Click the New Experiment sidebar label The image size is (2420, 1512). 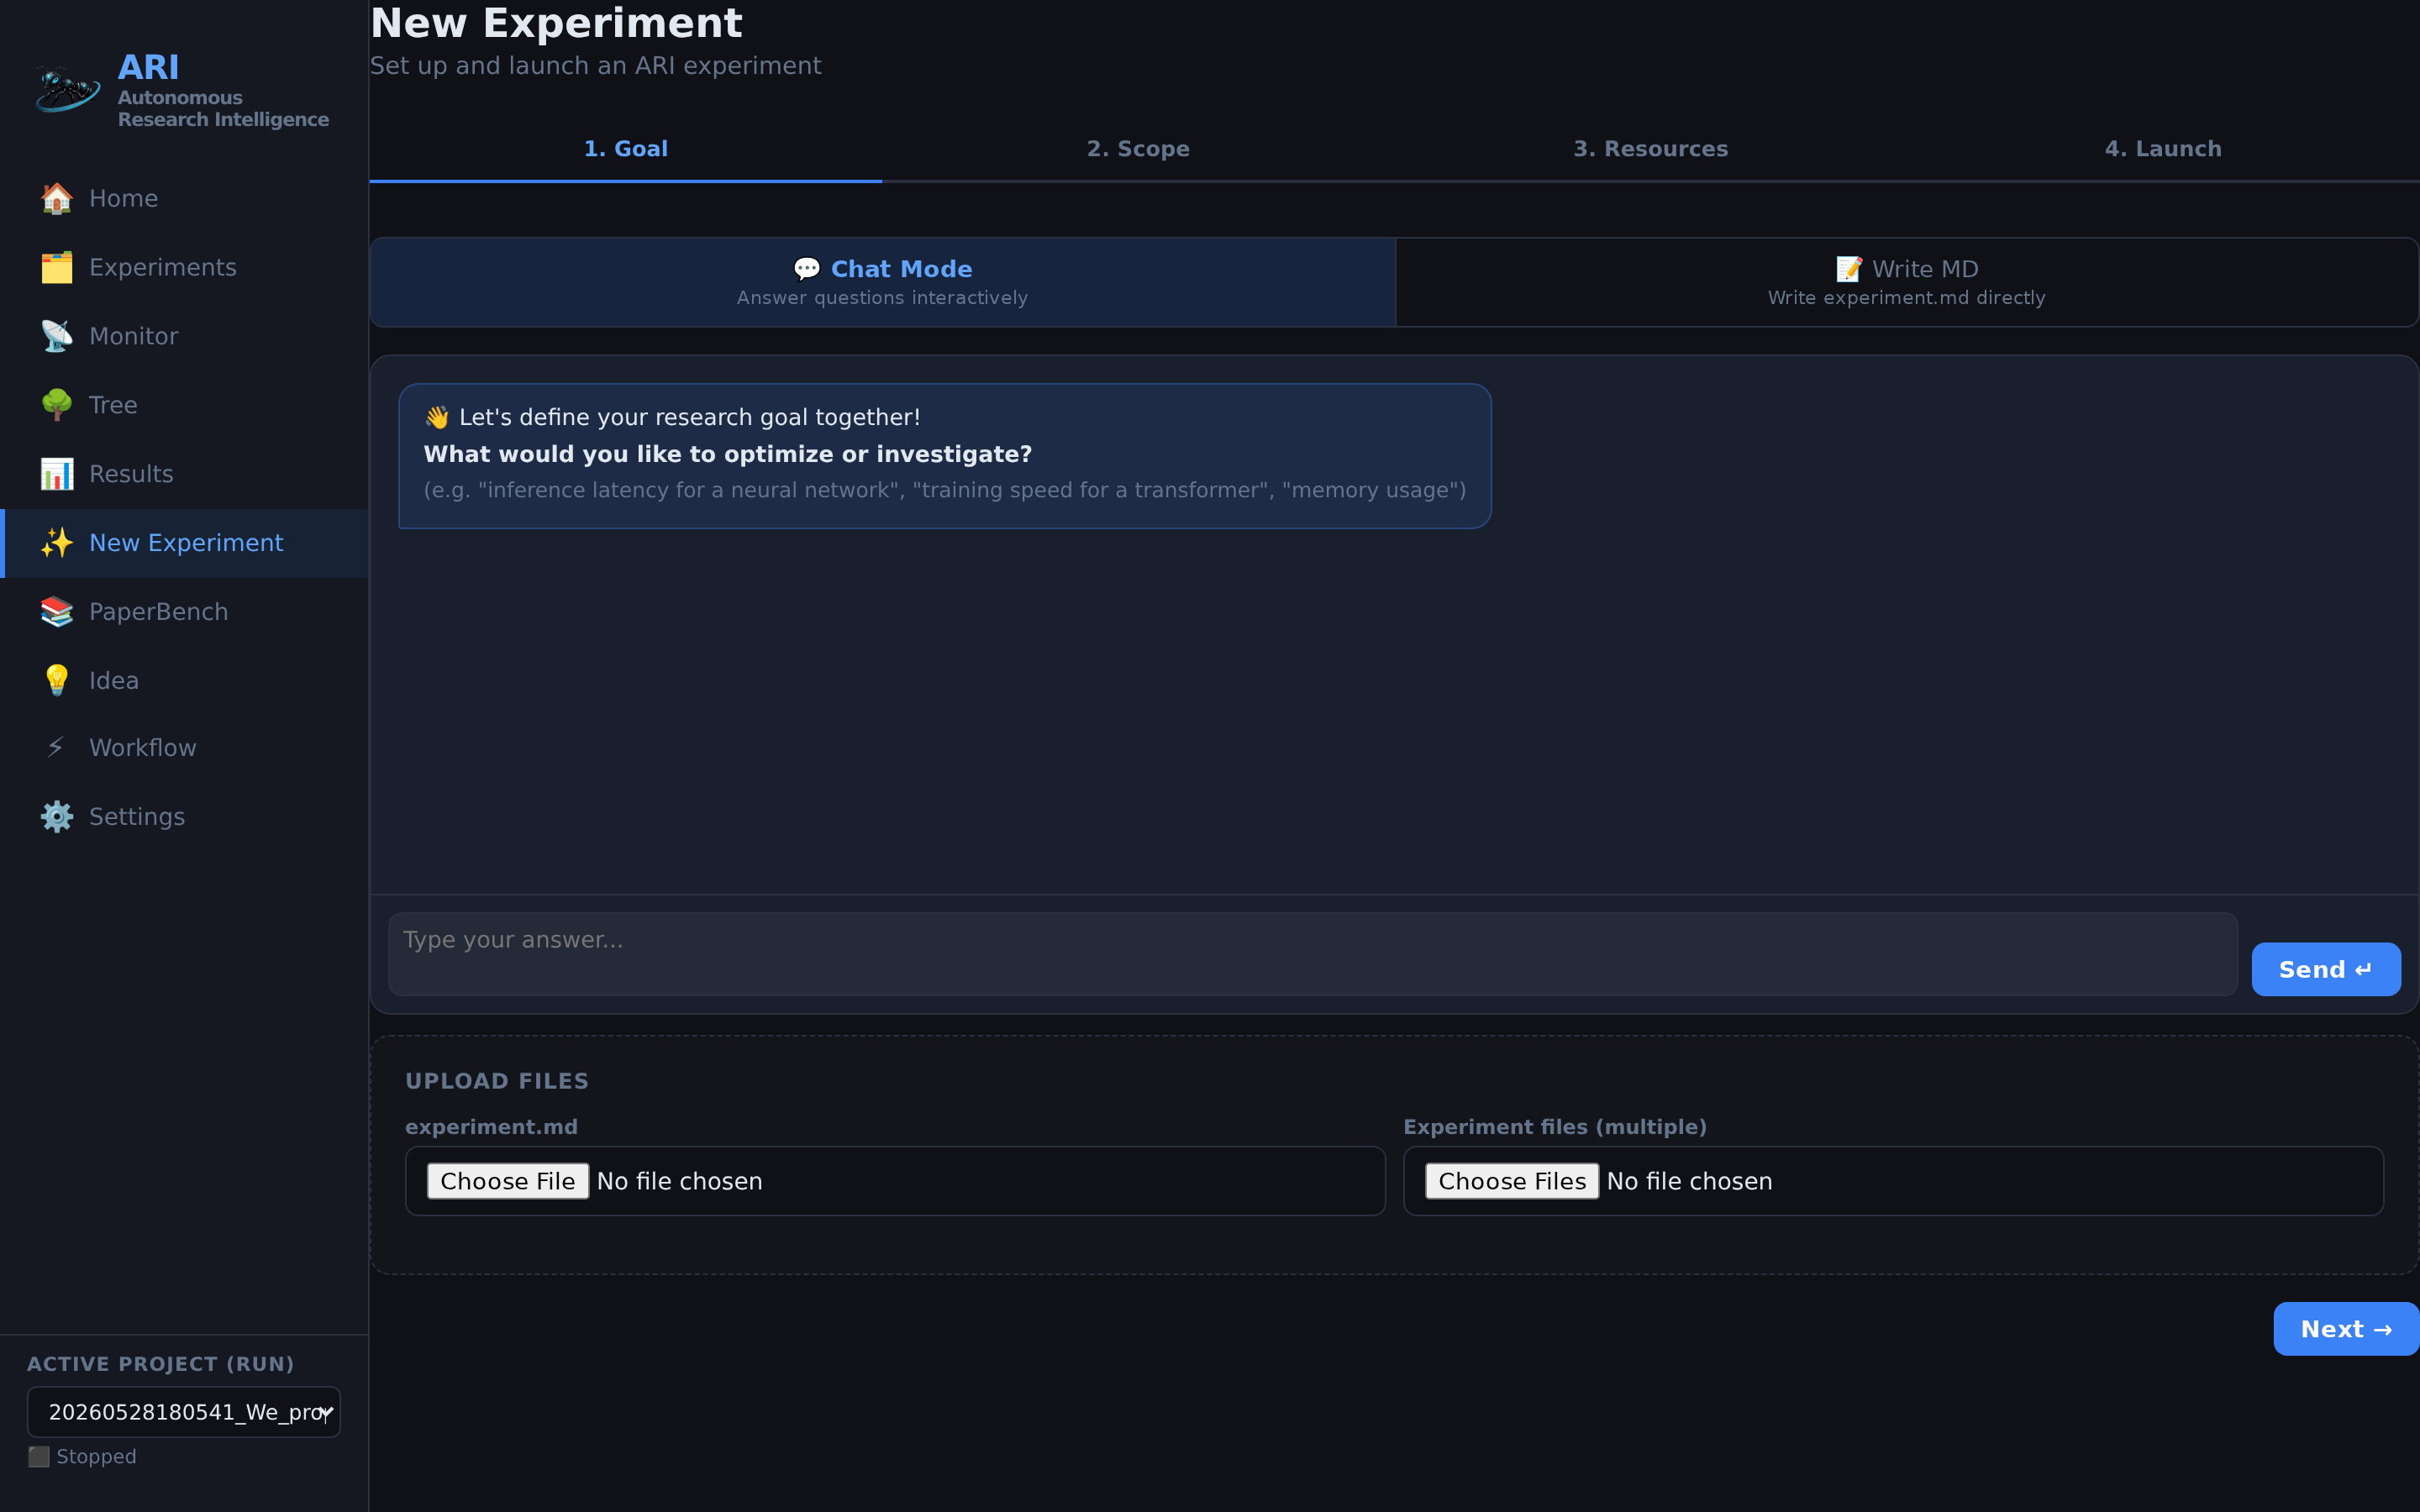click(186, 543)
